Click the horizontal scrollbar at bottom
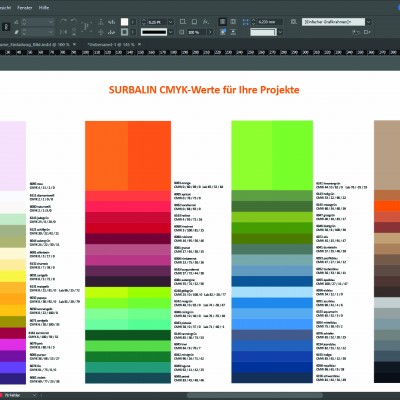Screen dimensions: 400x400 [255, 396]
